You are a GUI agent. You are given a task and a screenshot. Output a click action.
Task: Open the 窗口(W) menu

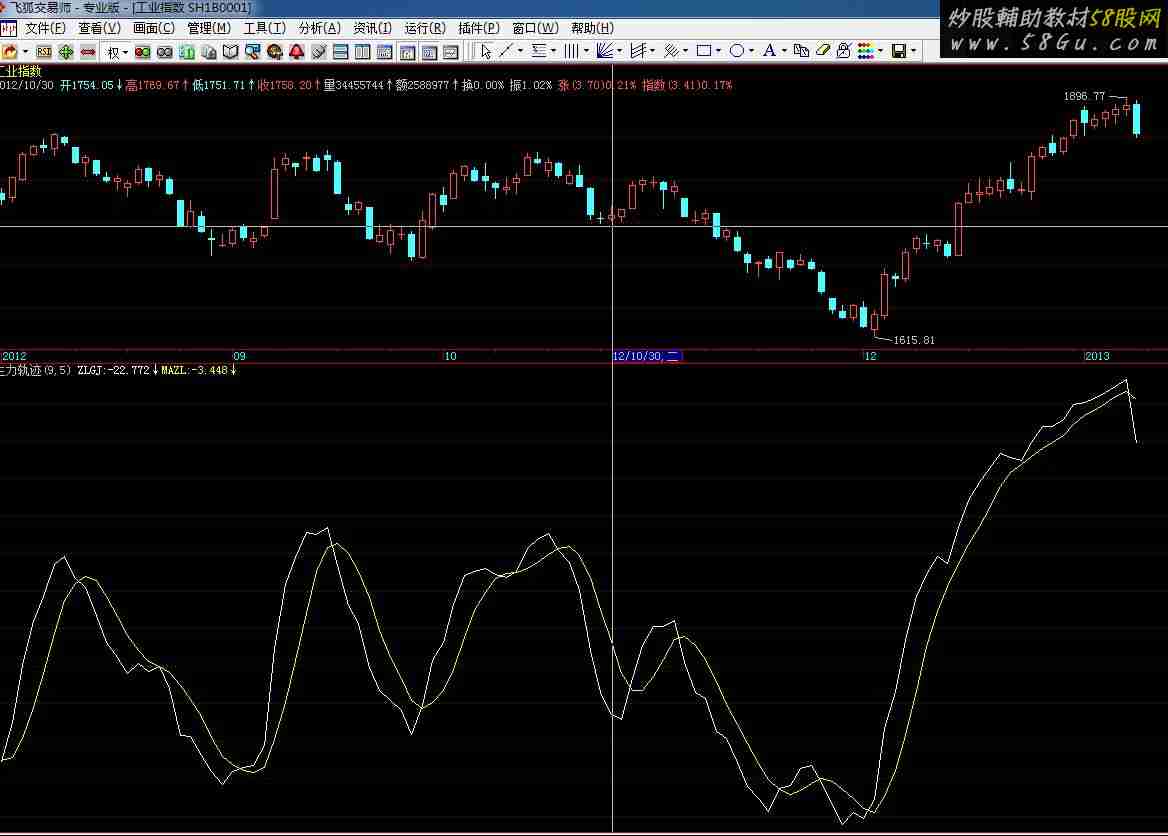[x=535, y=28]
